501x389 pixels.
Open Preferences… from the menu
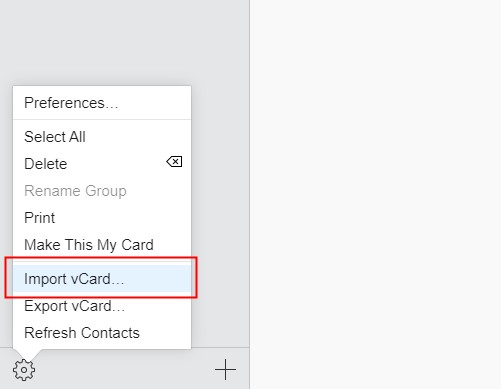(71, 103)
